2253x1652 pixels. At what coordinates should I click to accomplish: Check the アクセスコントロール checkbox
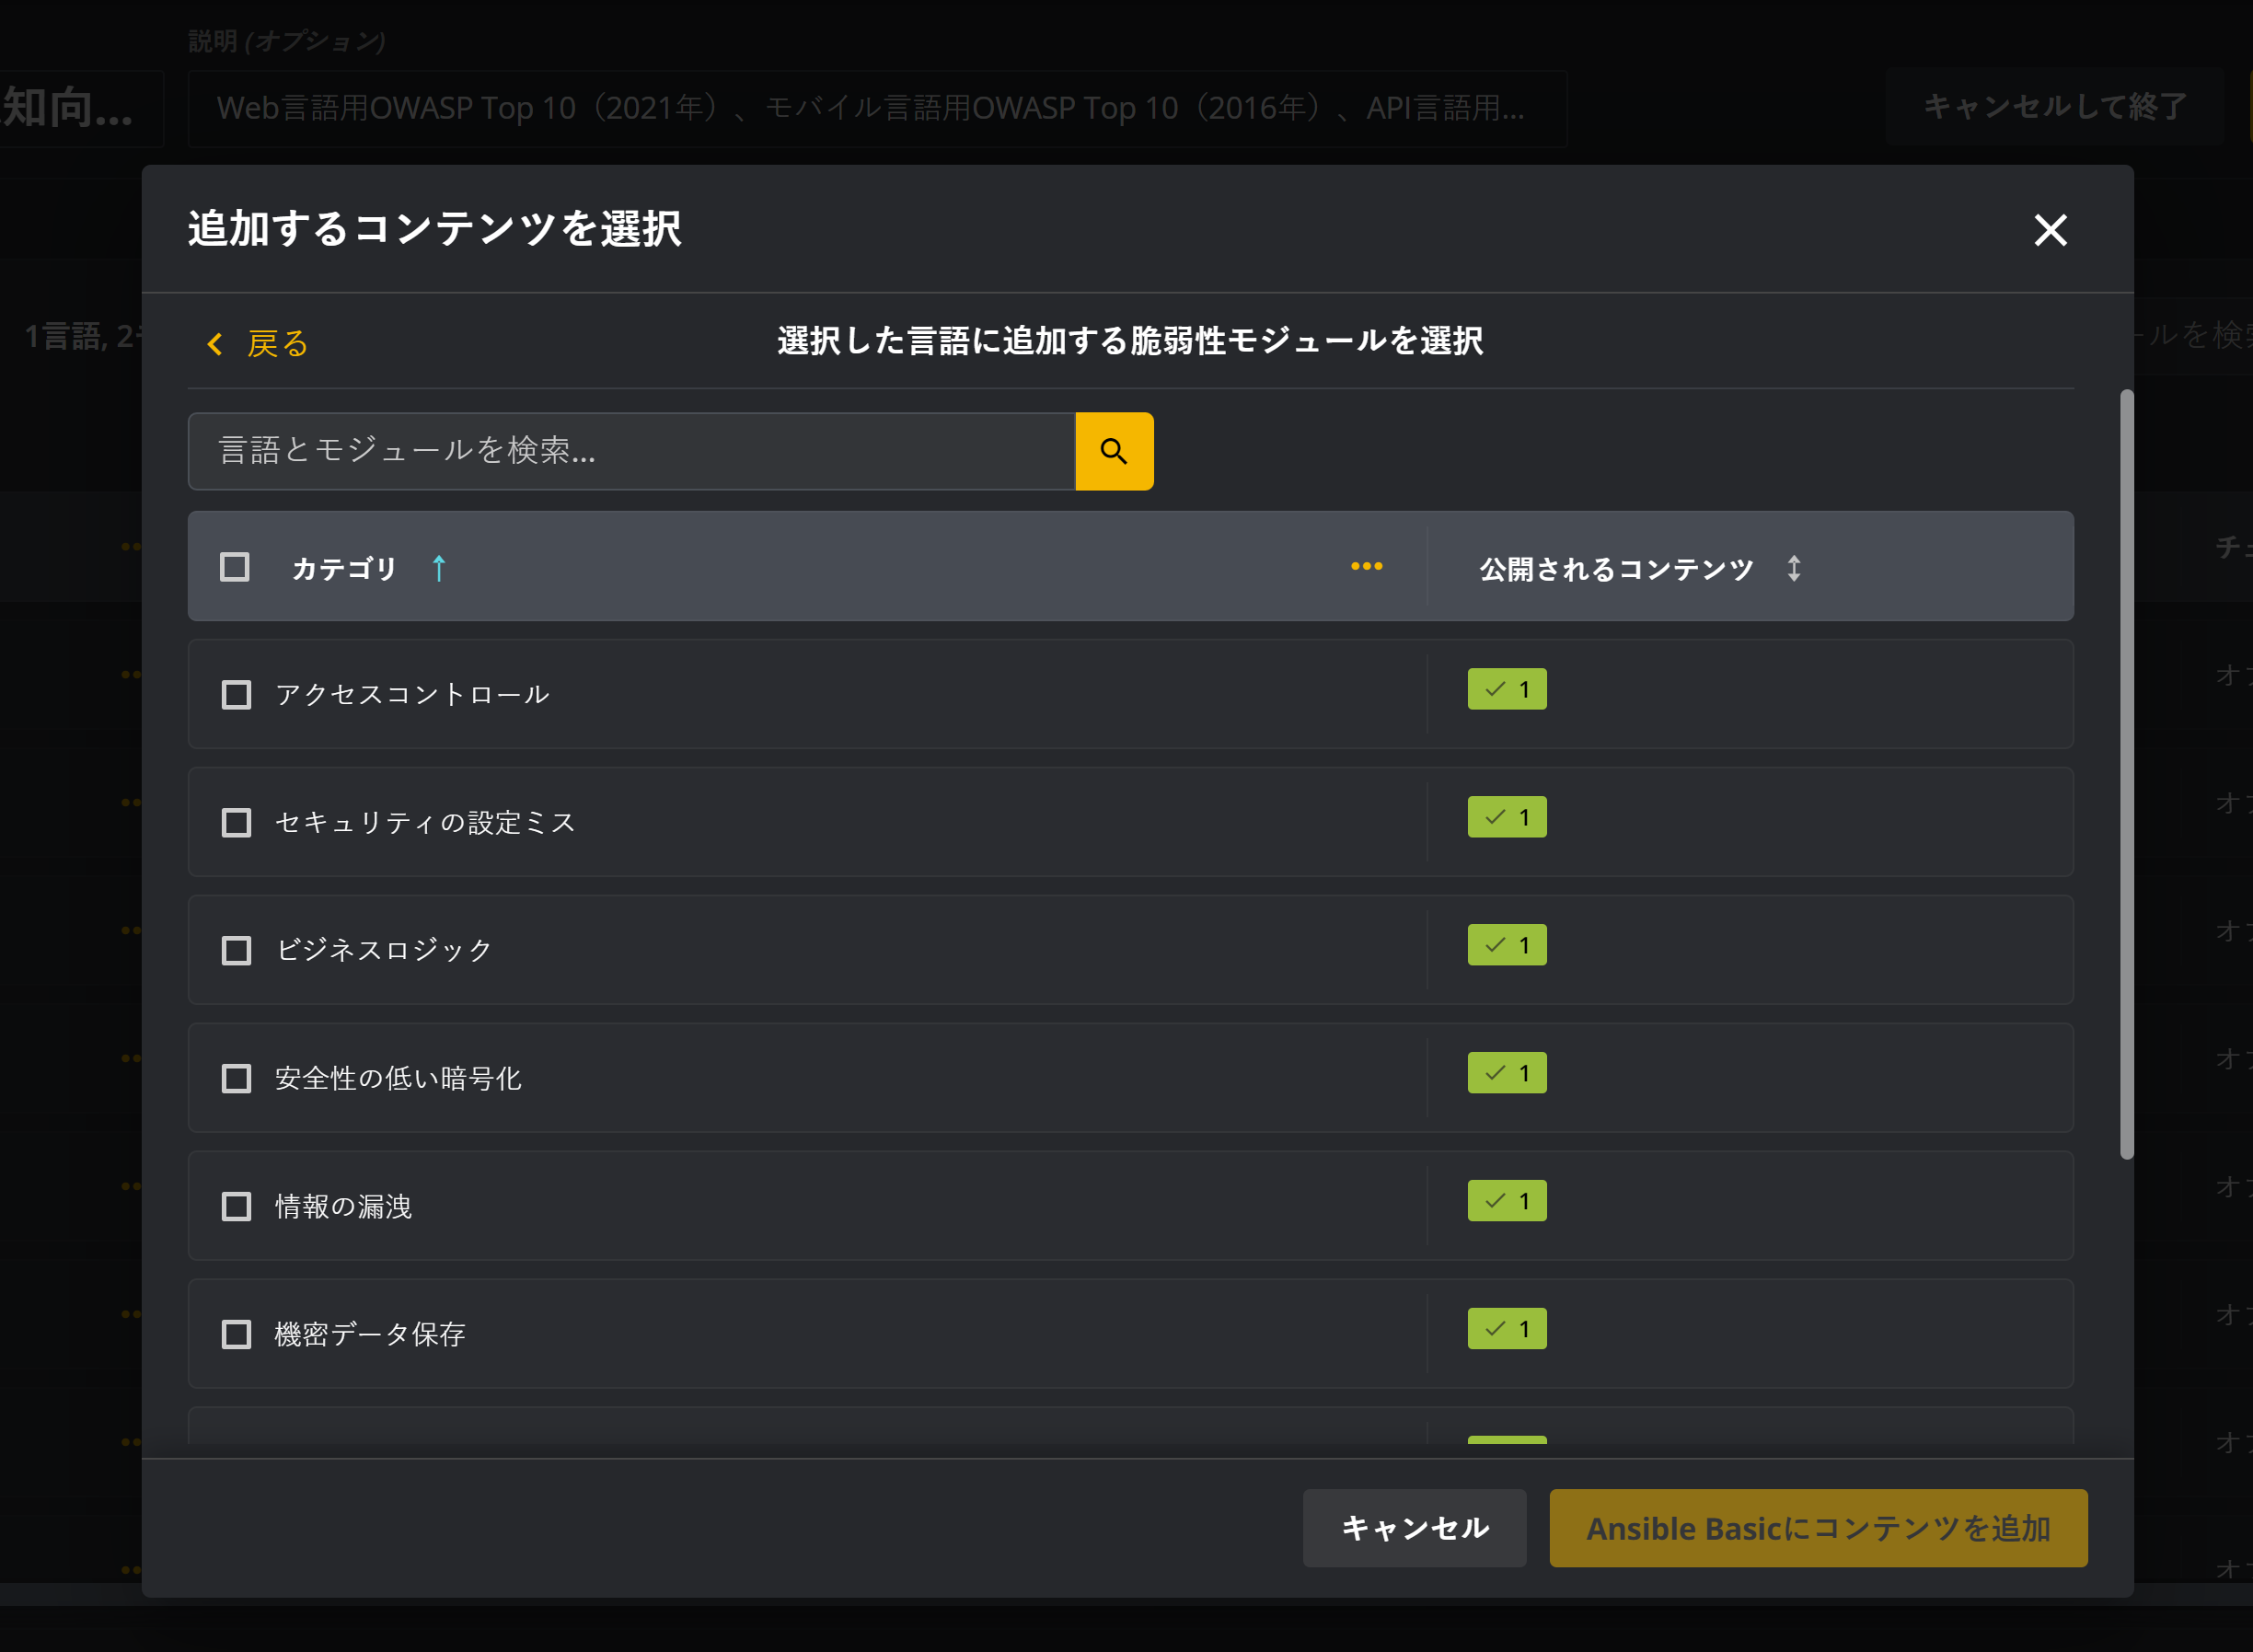236,695
